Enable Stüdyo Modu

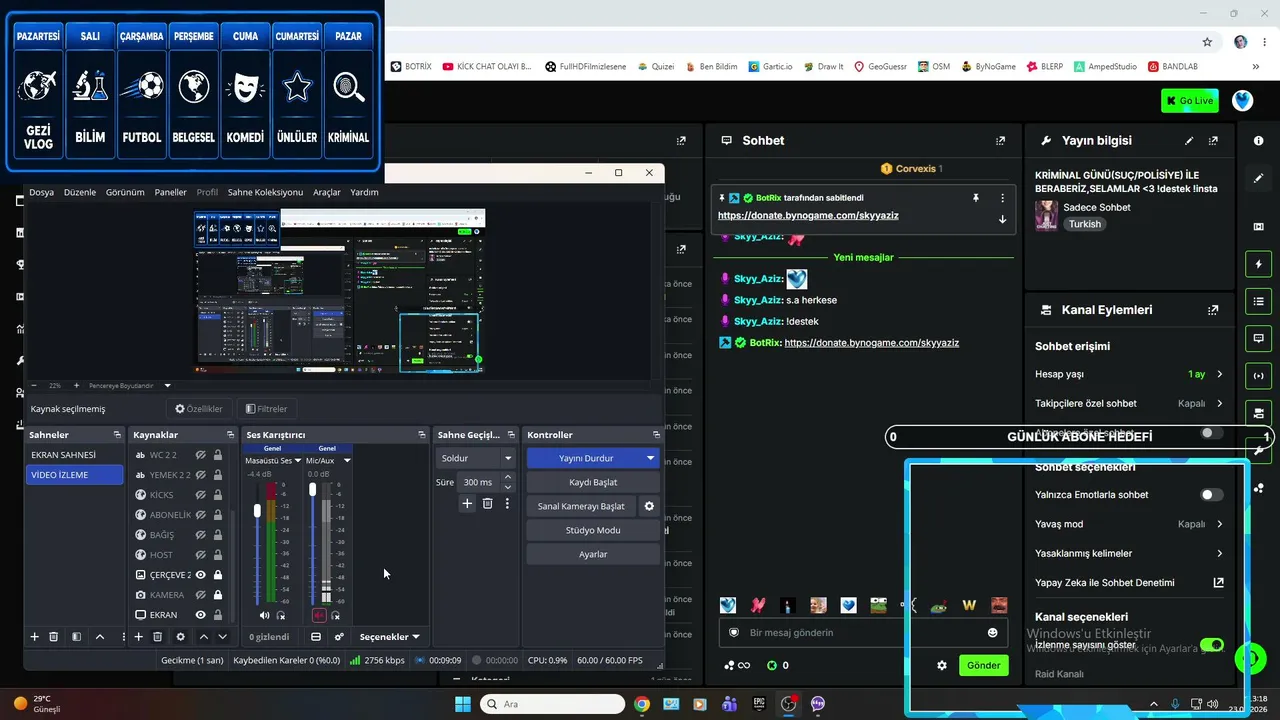coord(593,530)
